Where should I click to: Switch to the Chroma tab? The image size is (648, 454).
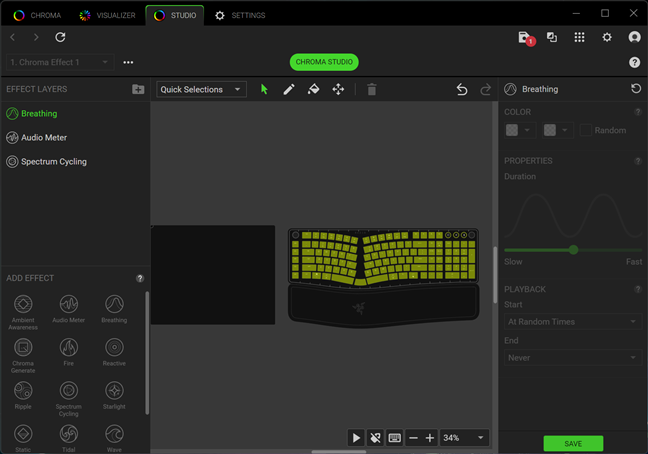38,15
